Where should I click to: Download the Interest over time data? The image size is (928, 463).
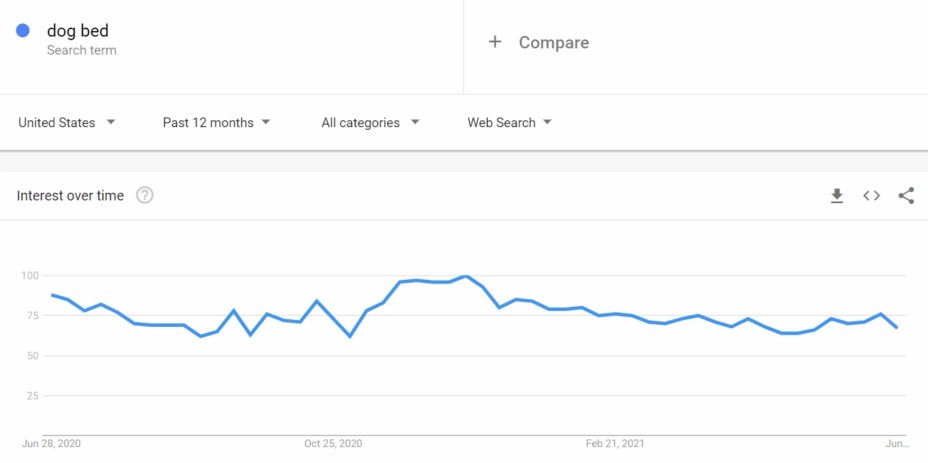point(837,196)
